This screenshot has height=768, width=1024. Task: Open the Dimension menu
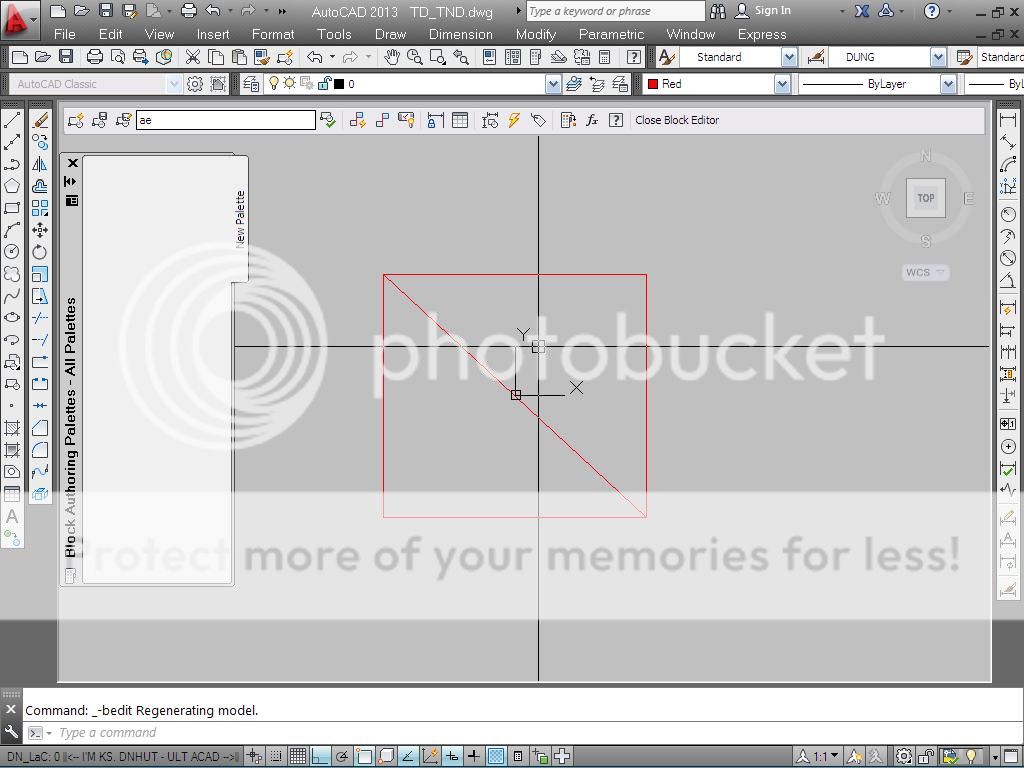(460, 34)
